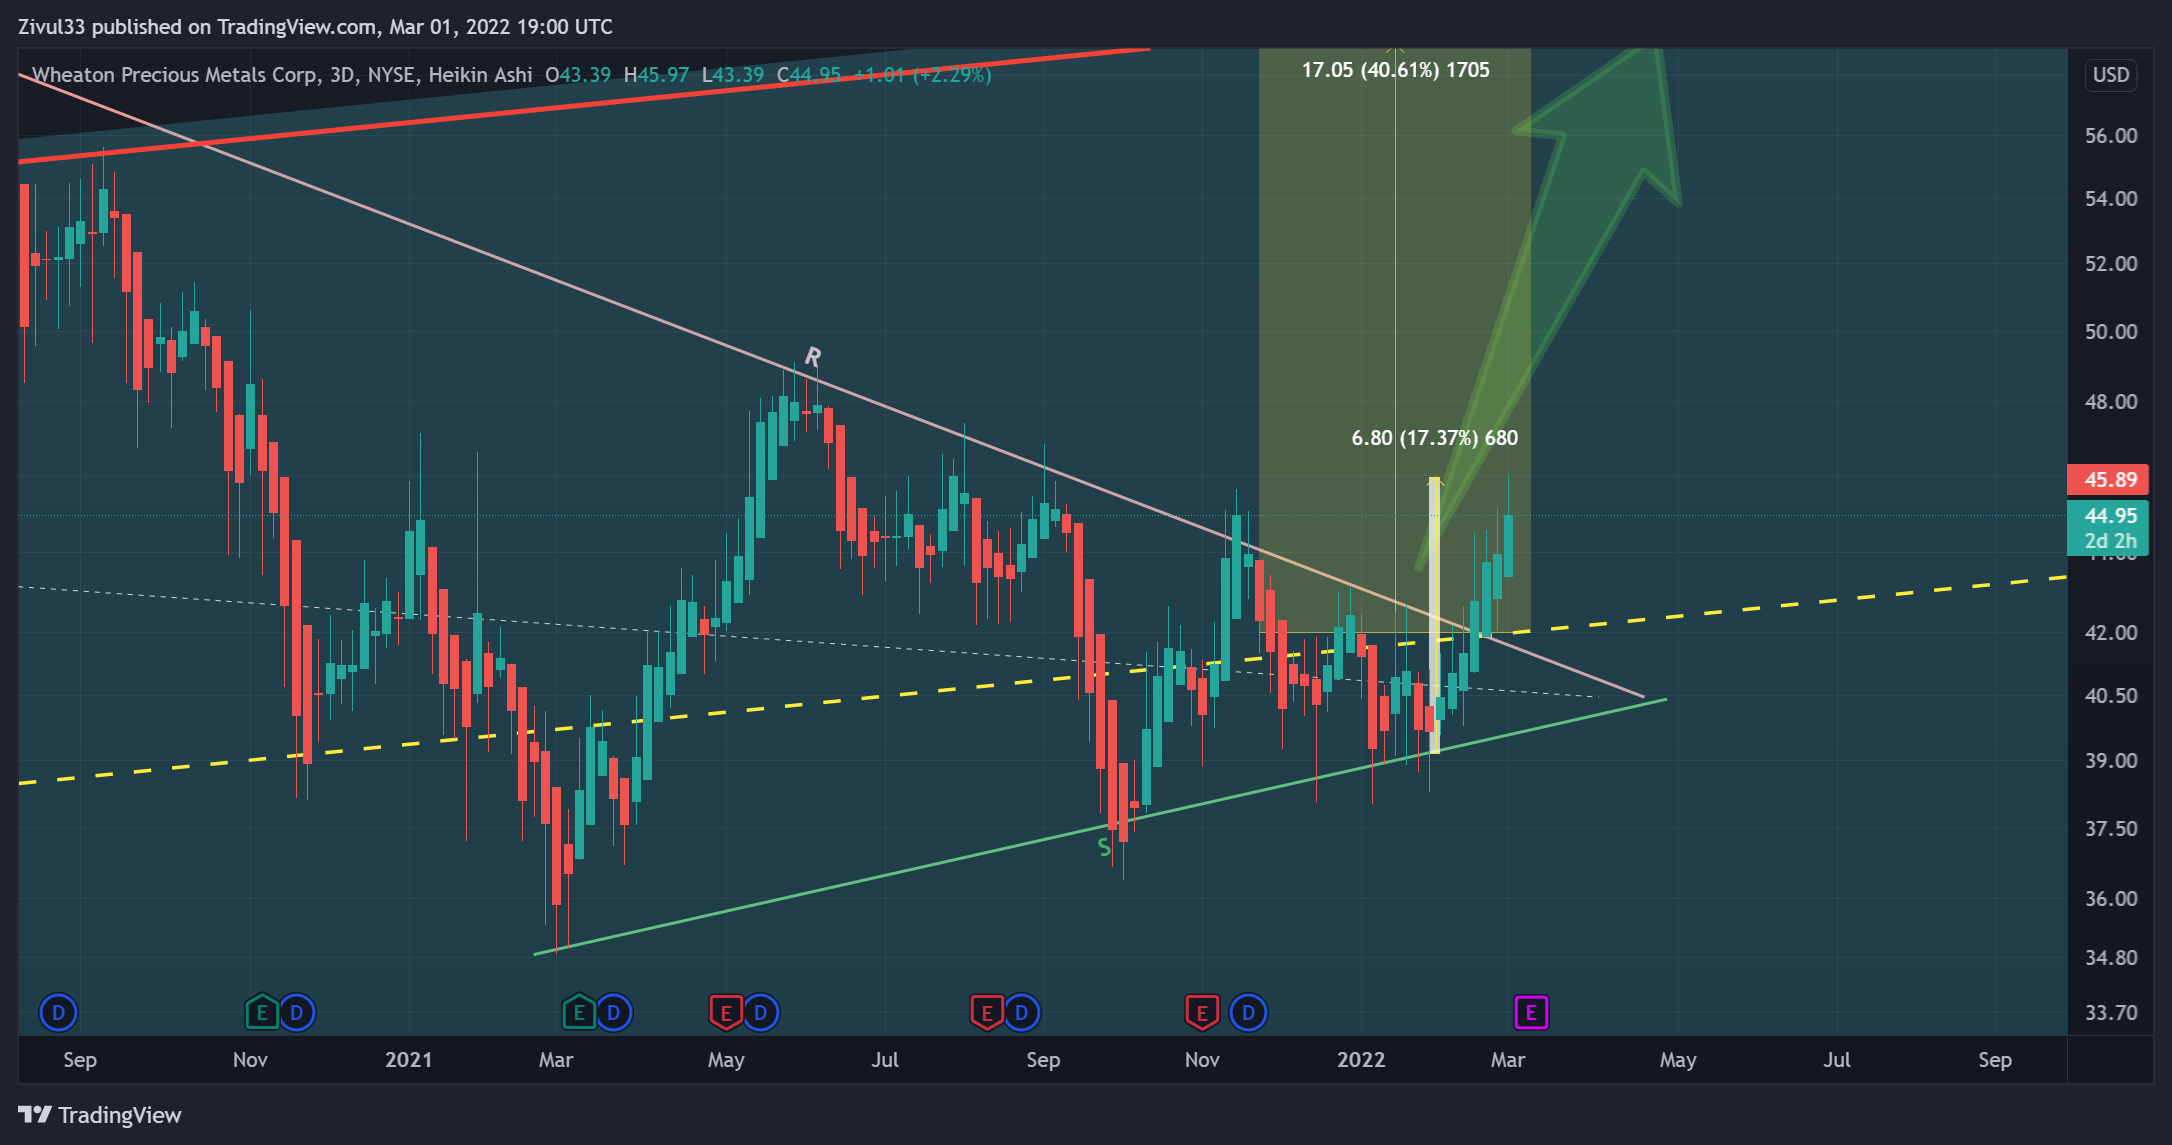Click 52.00 on the price axis

2111,264
